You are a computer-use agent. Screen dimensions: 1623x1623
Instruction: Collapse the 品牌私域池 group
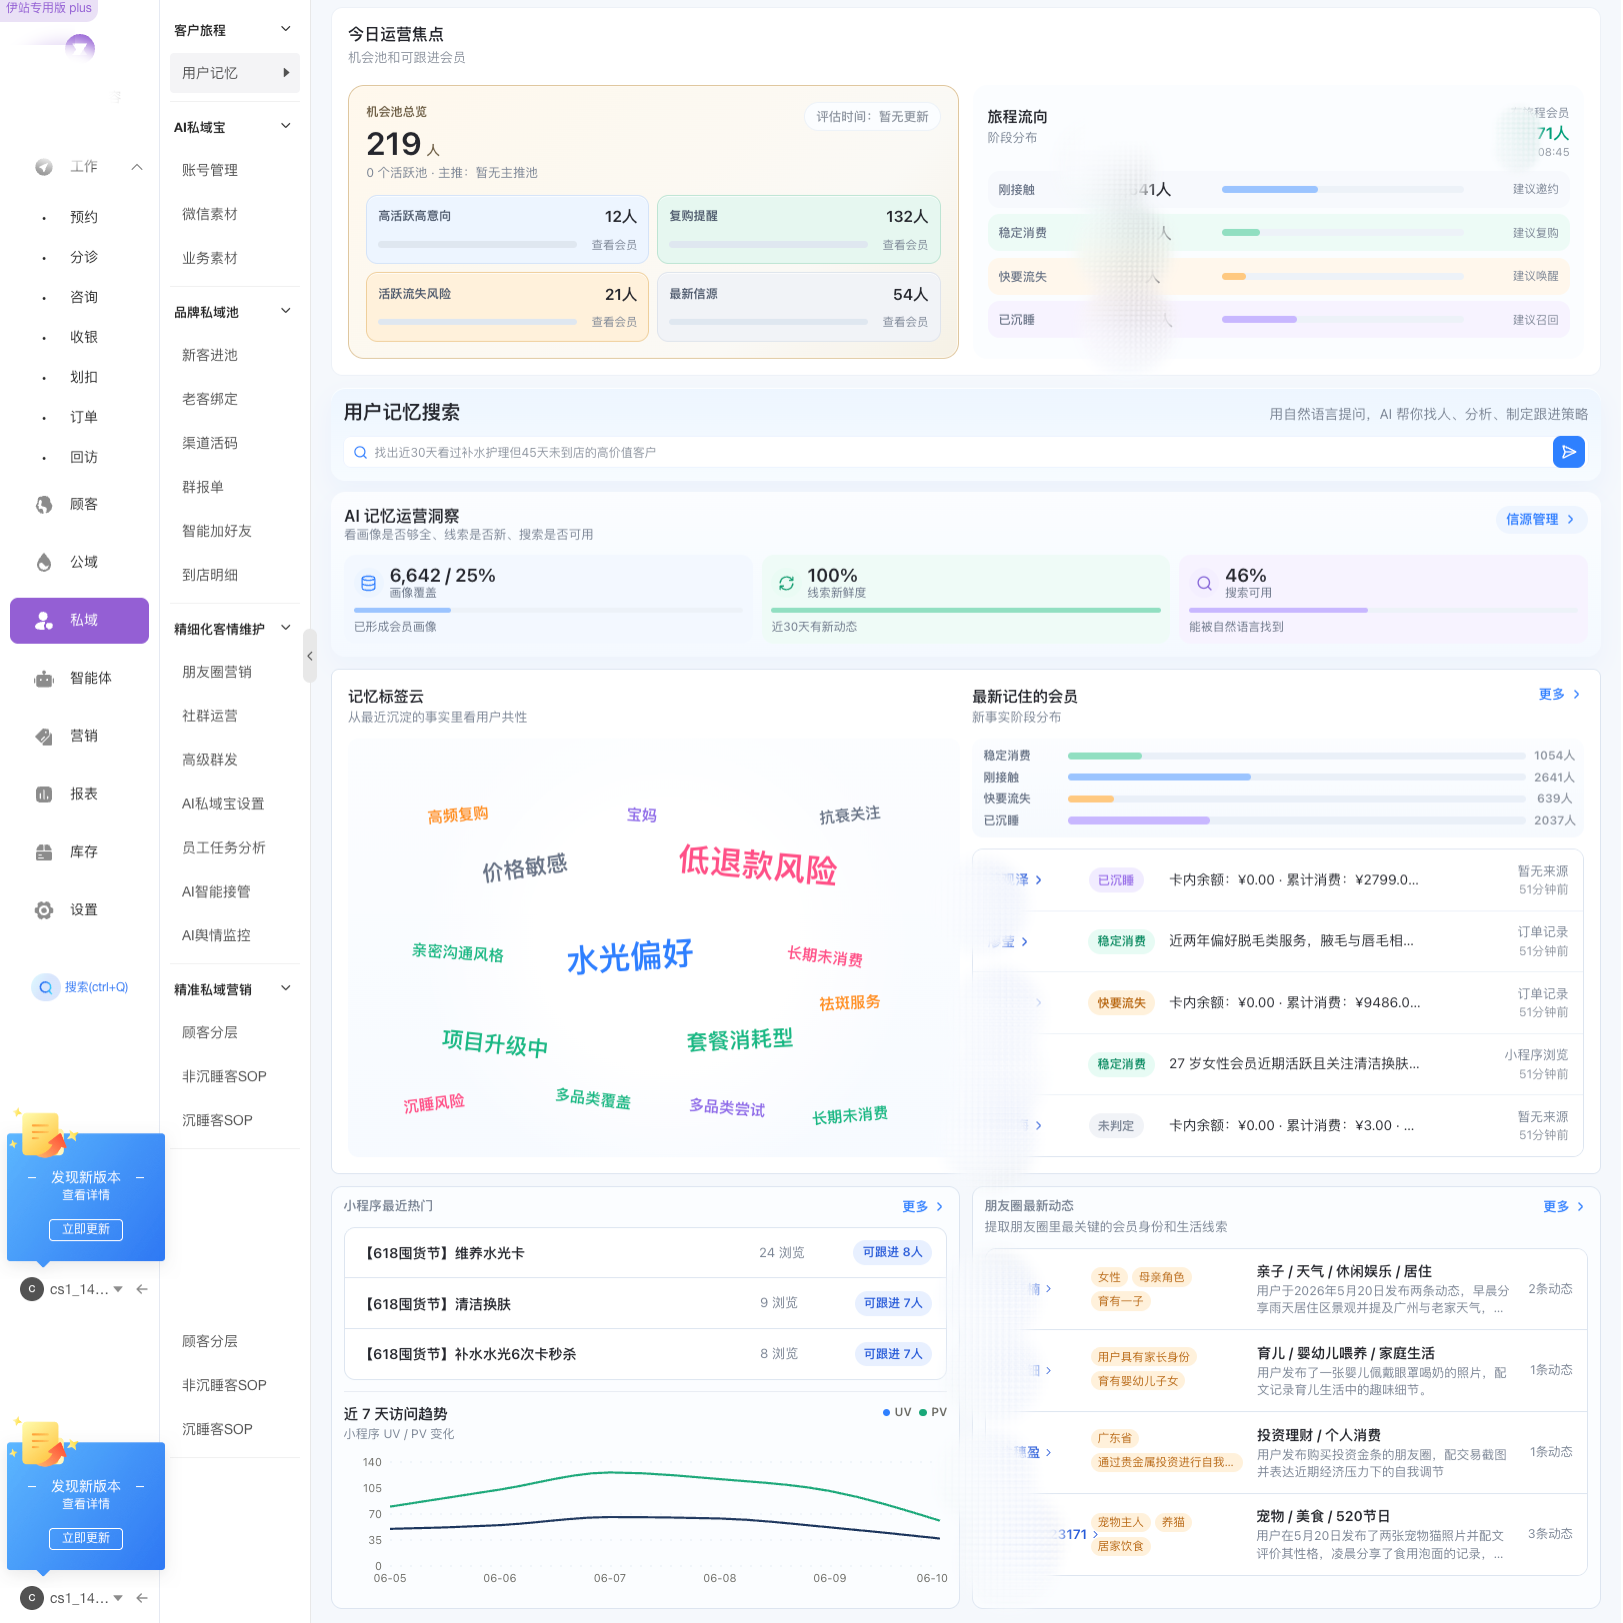(286, 312)
